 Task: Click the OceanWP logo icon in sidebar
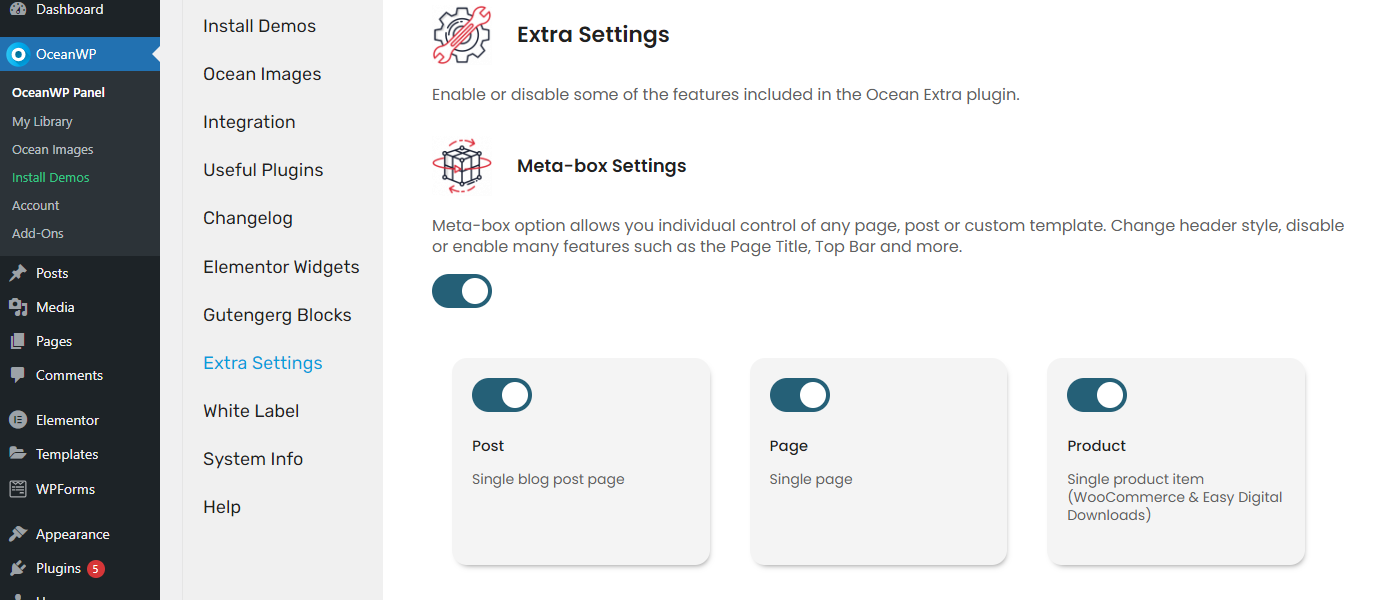[x=17, y=54]
